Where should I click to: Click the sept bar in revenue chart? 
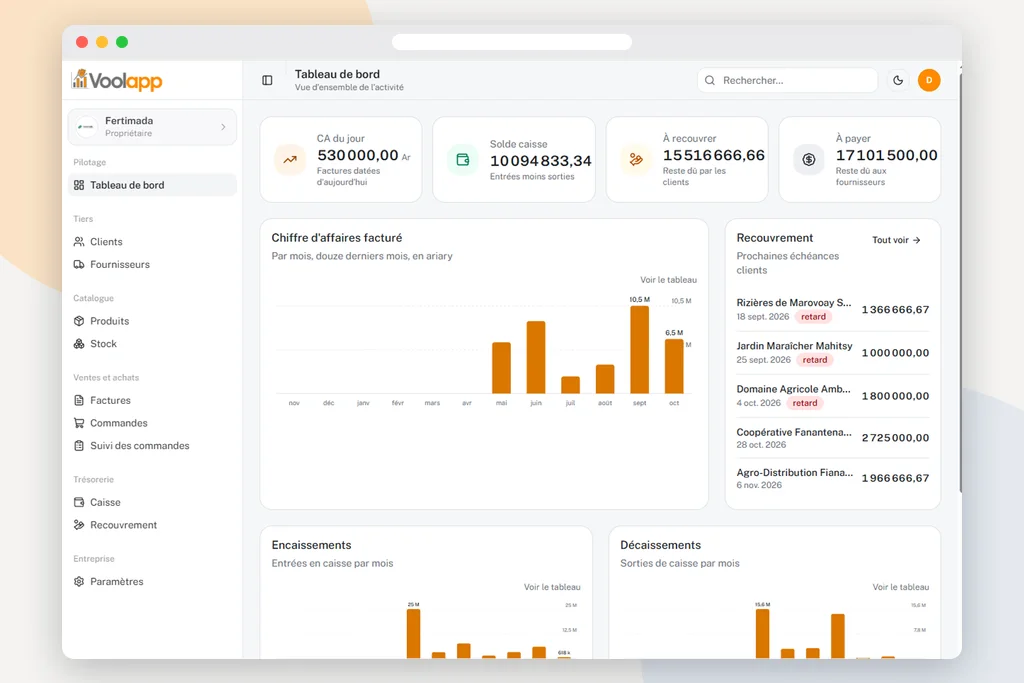[639, 349]
